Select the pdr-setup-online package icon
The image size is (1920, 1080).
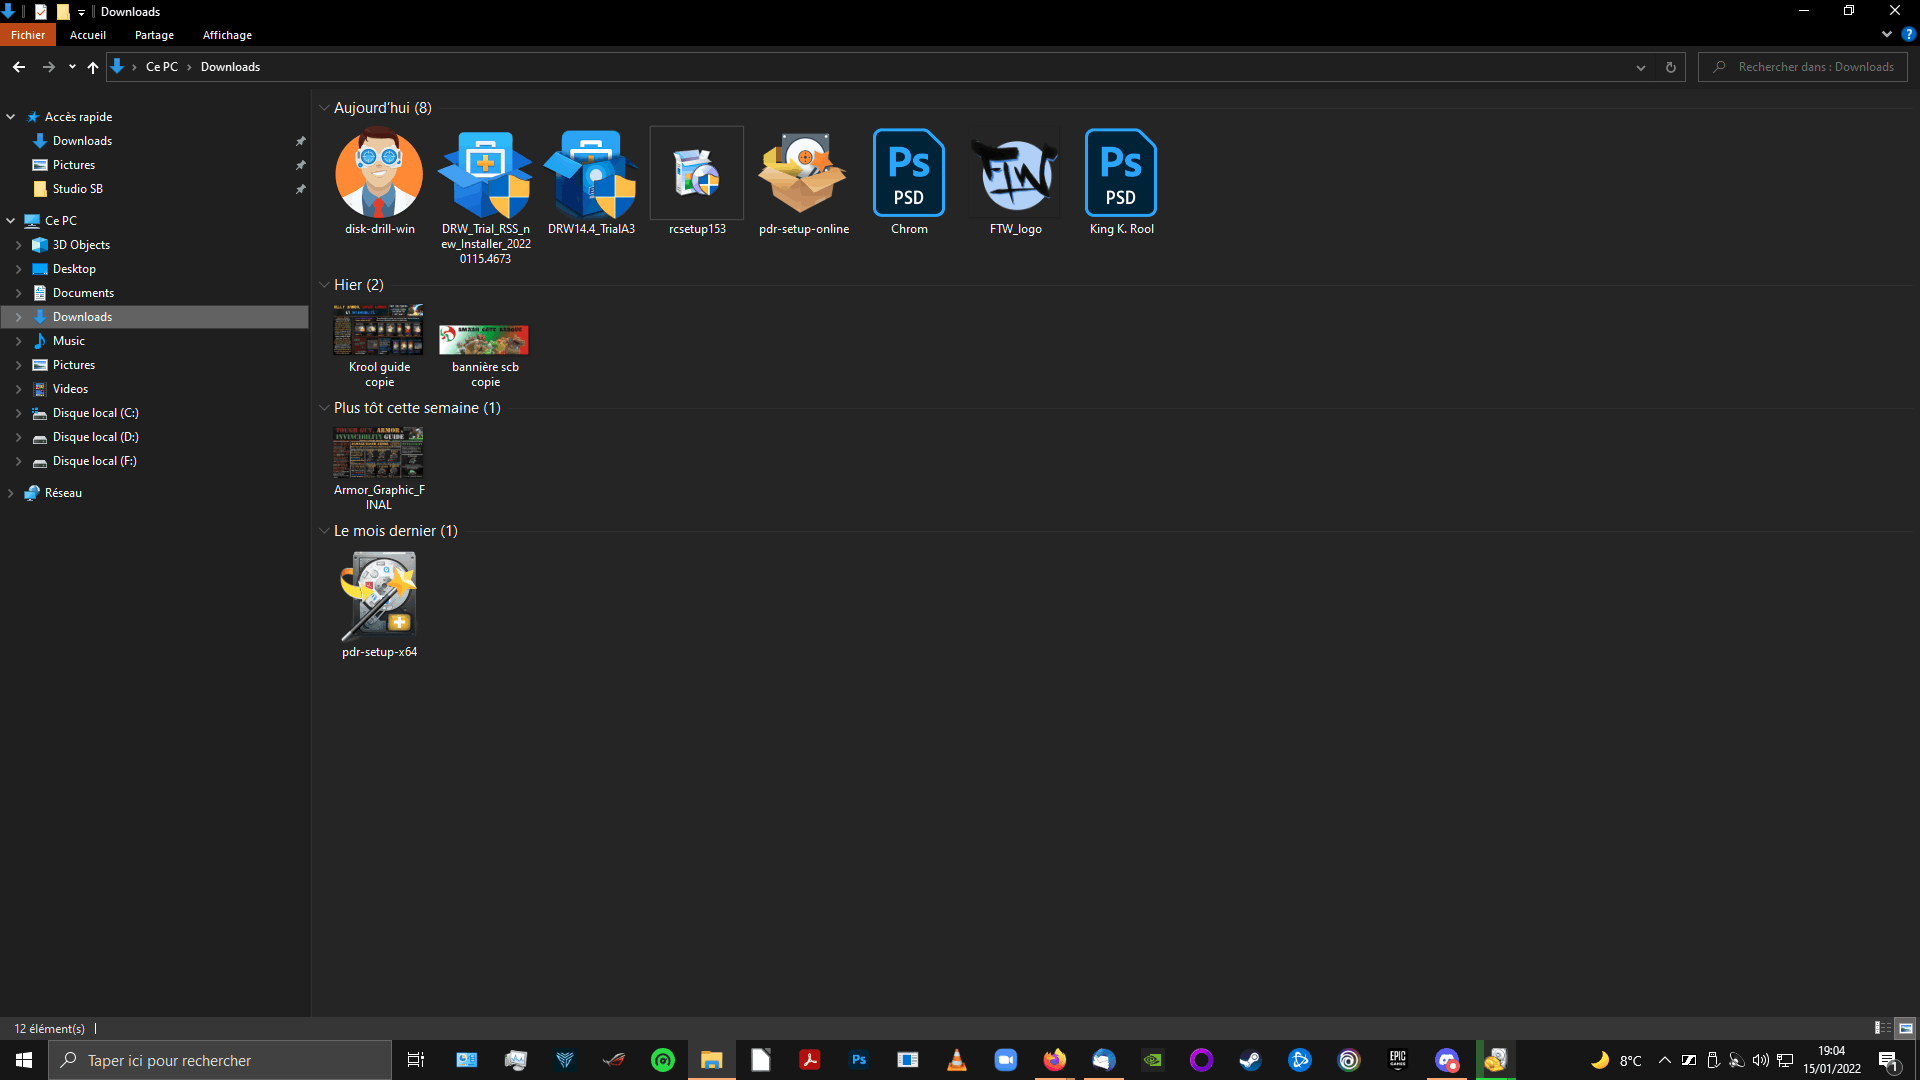click(802, 175)
